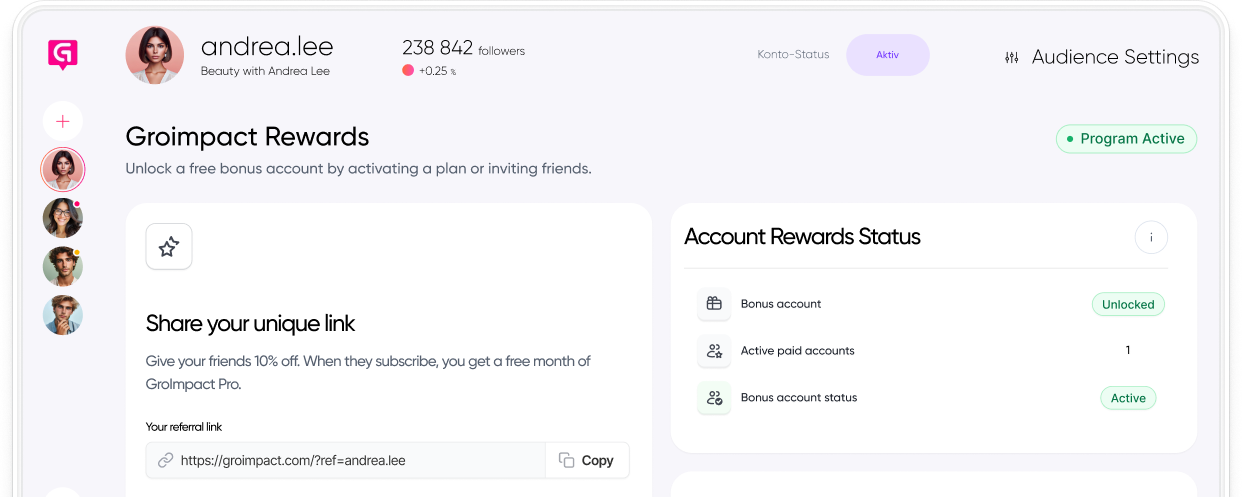This screenshot has height=497, width=1242.
Task: Click the Active bonus status badge
Action: point(1128,398)
